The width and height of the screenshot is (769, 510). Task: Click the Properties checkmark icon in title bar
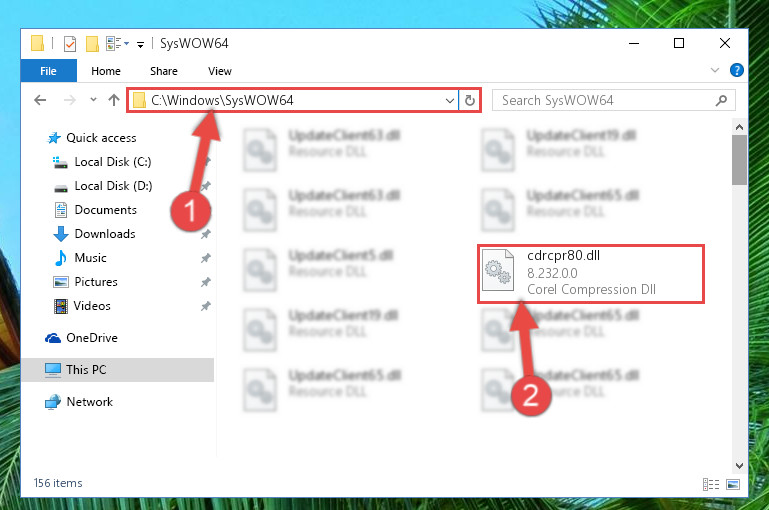click(70, 44)
